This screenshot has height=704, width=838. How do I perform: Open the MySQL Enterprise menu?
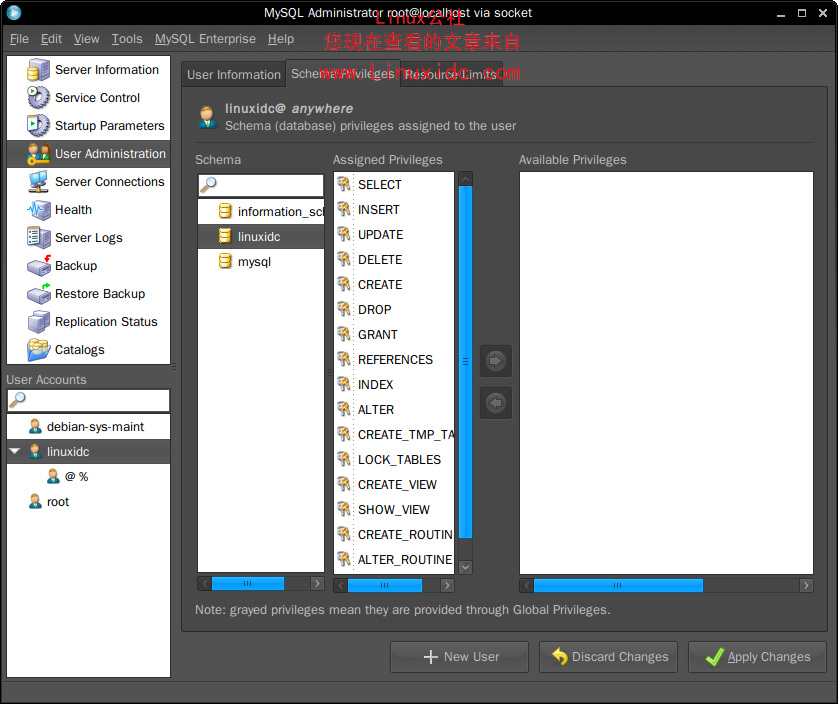pyautogui.click(x=205, y=39)
